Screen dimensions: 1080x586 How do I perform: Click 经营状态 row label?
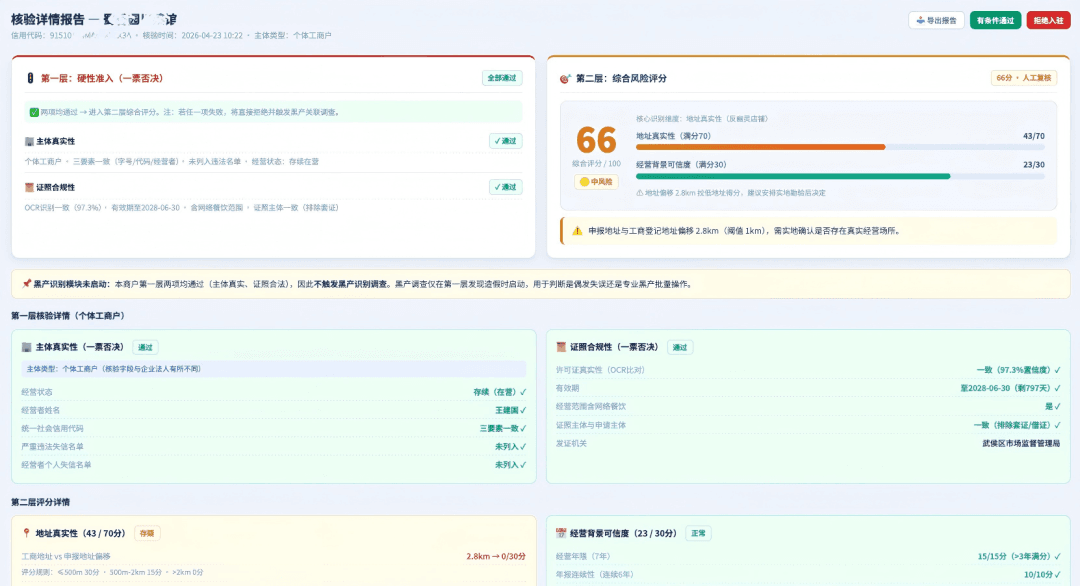(x=37, y=392)
